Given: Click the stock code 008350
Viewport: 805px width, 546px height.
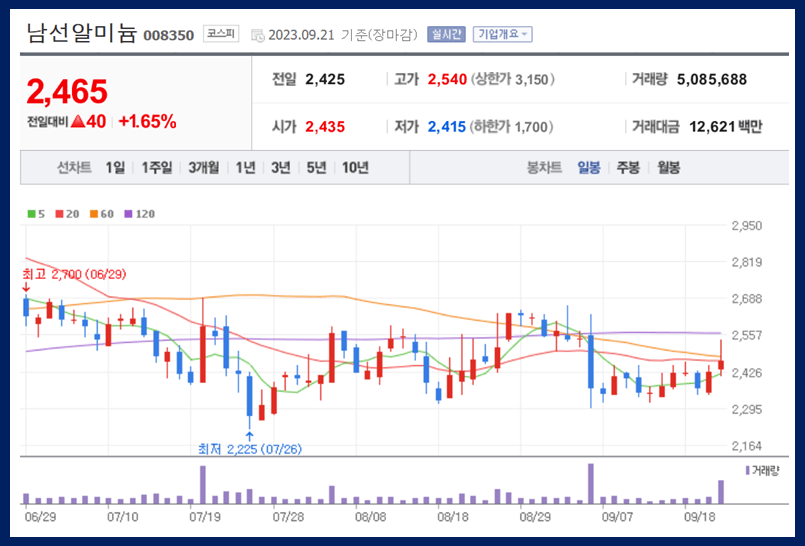Looking at the screenshot, I should 168,35.
